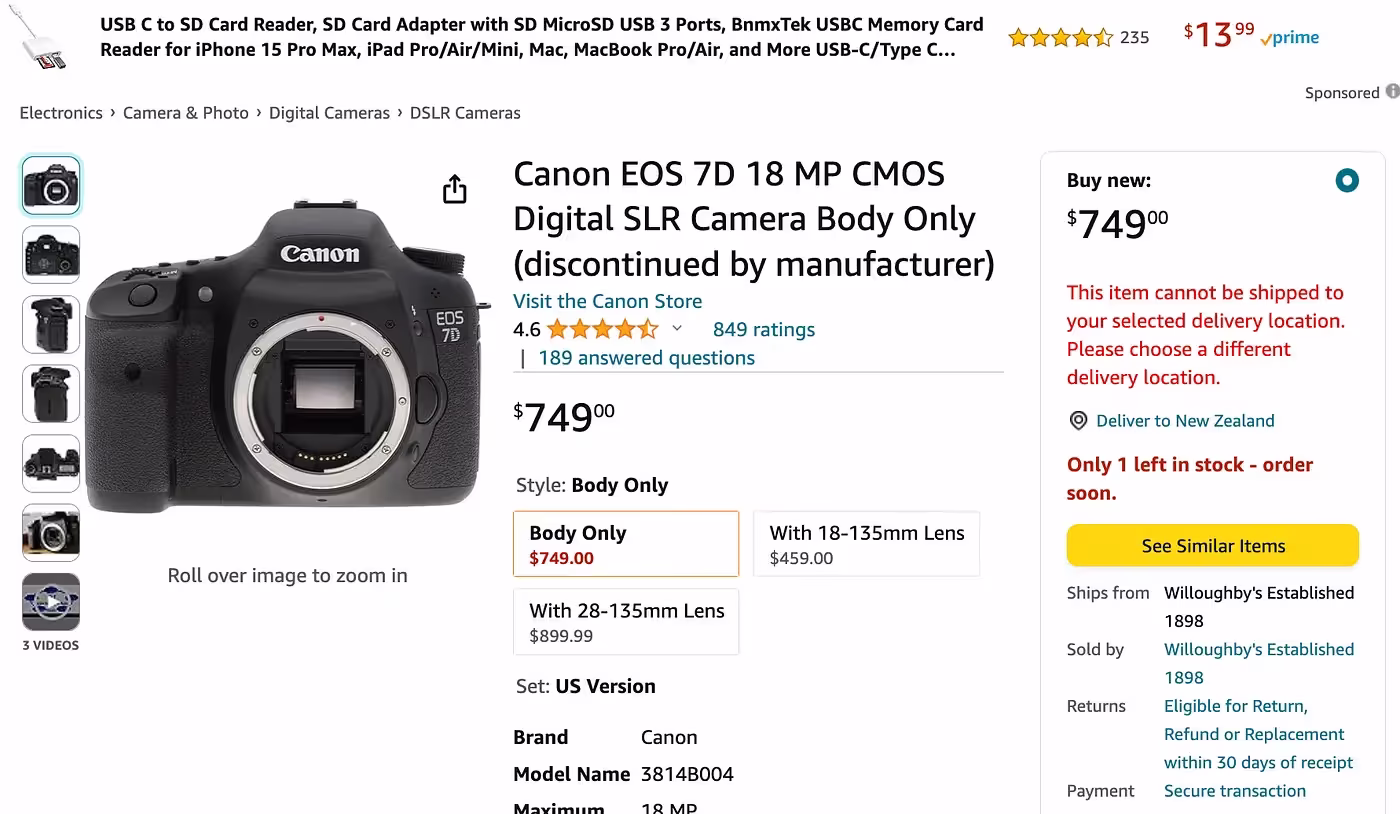1400x814 pixels.
Task: Click the See Similar Items button
Action: tap(1212, 546)
